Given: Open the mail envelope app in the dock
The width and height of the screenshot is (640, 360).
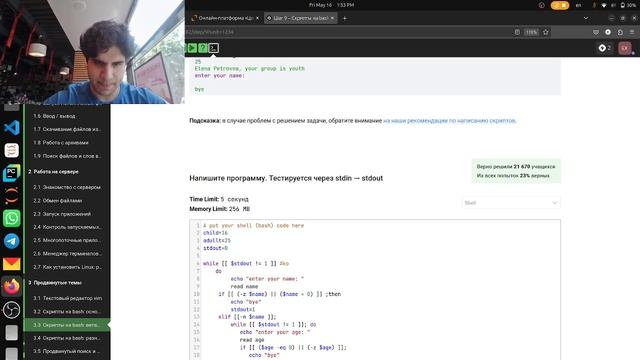Looking at the screenshot, I should click(x=11, y=264).
